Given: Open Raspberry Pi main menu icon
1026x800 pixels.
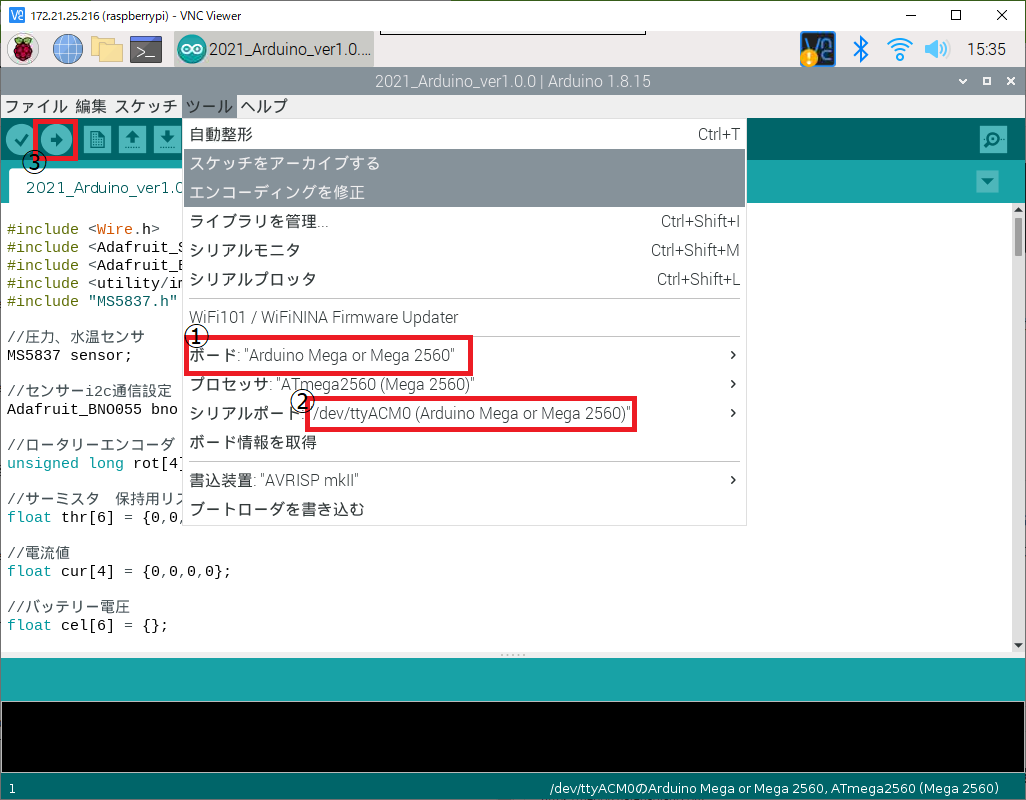Looking at the screenshot, I should [x=23, y=49].
